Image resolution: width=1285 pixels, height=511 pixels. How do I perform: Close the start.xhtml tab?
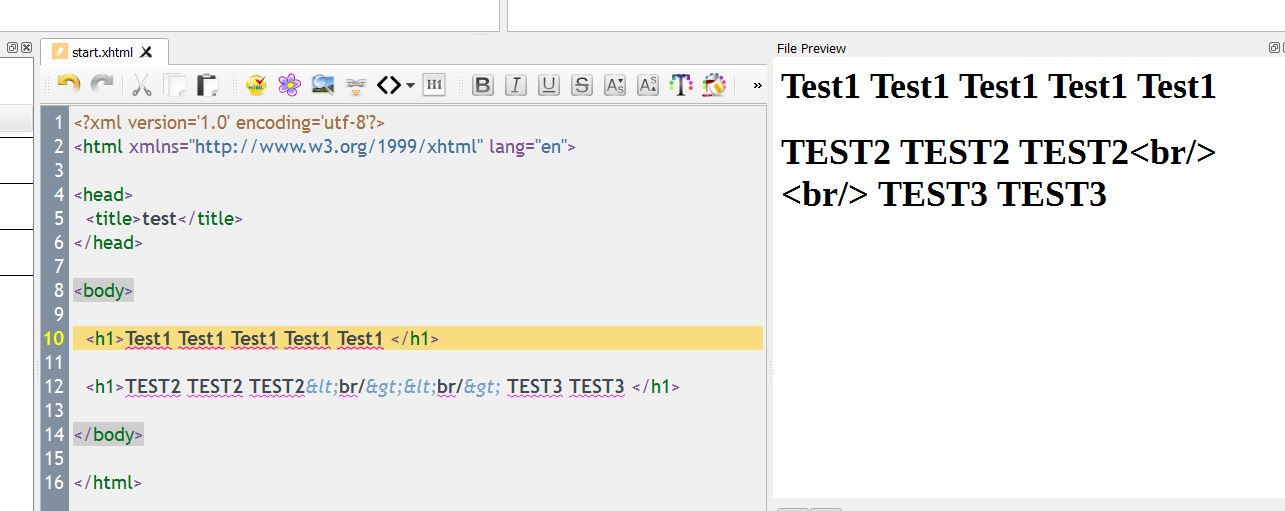click(x=147, y=51)
